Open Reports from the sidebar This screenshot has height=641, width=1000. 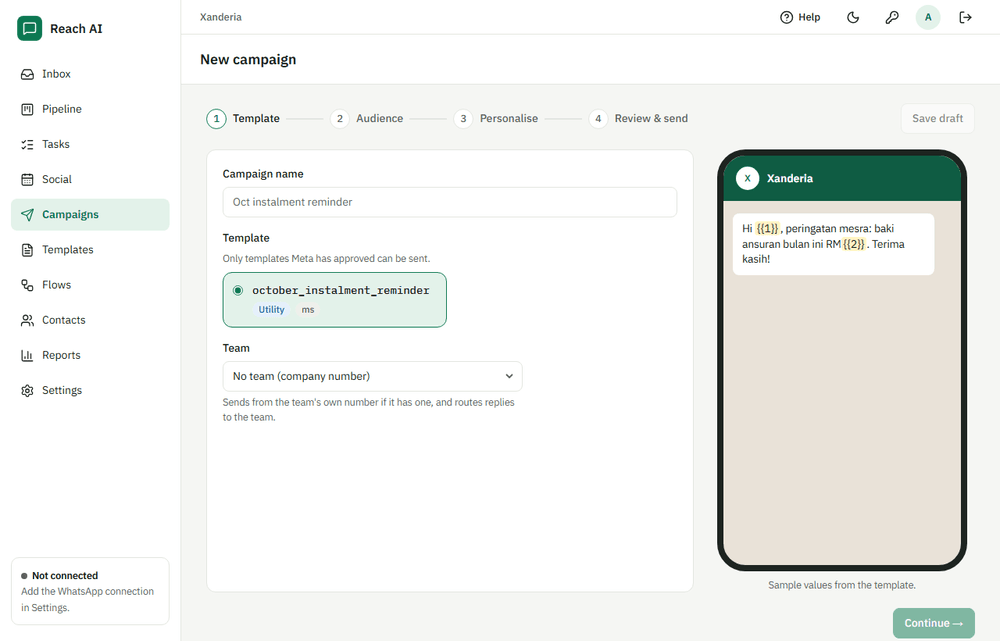click(90, 355)
